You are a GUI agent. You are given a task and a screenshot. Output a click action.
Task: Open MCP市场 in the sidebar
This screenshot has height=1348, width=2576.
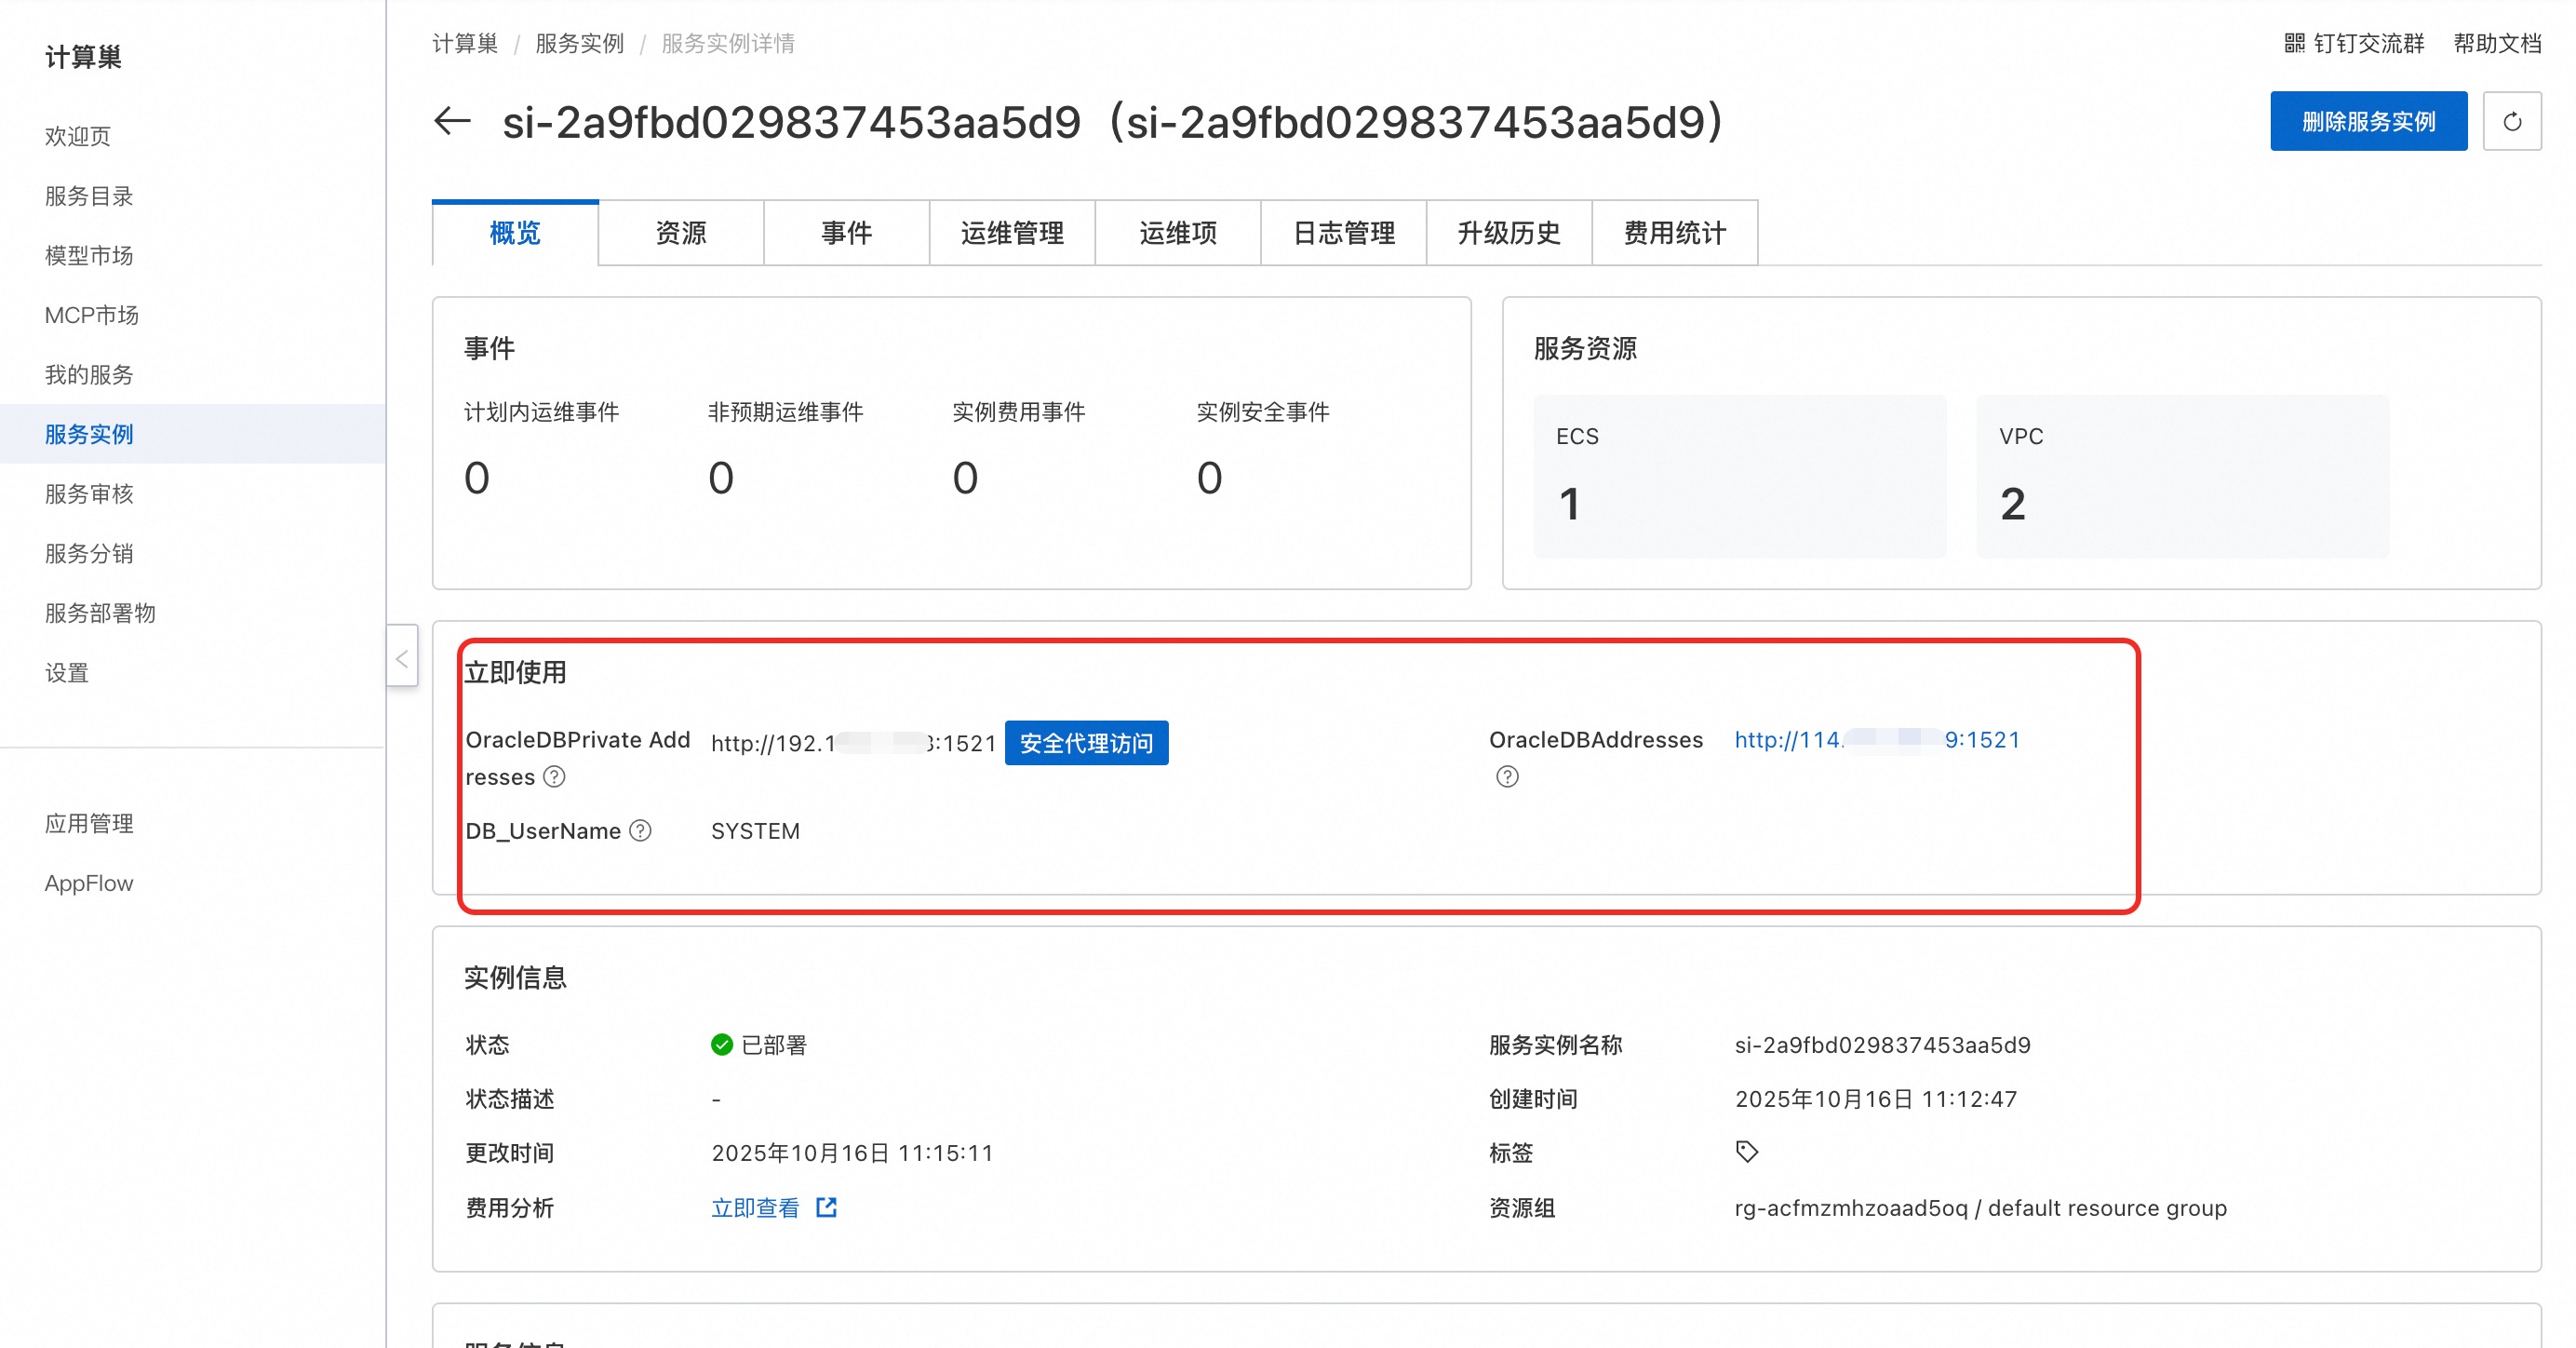click(x=91, y=315)
